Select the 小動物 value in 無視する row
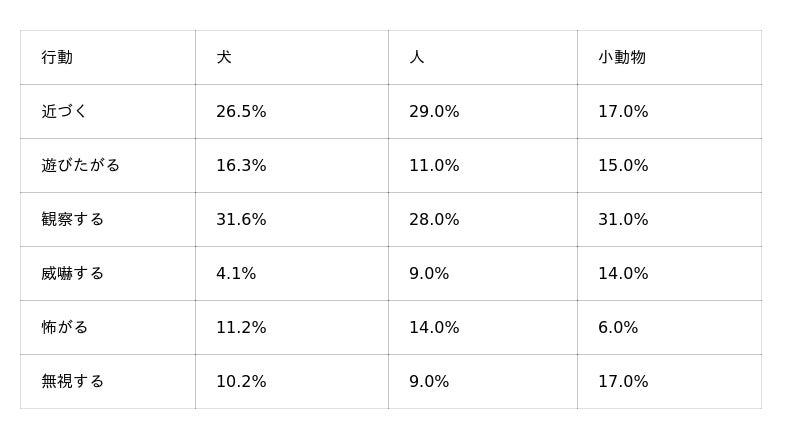 pos(623,382)
